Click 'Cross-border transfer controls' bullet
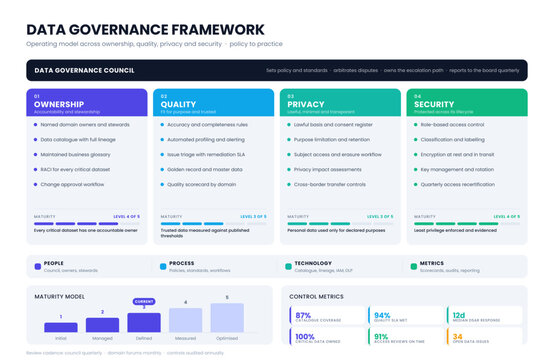 (330, 184)
